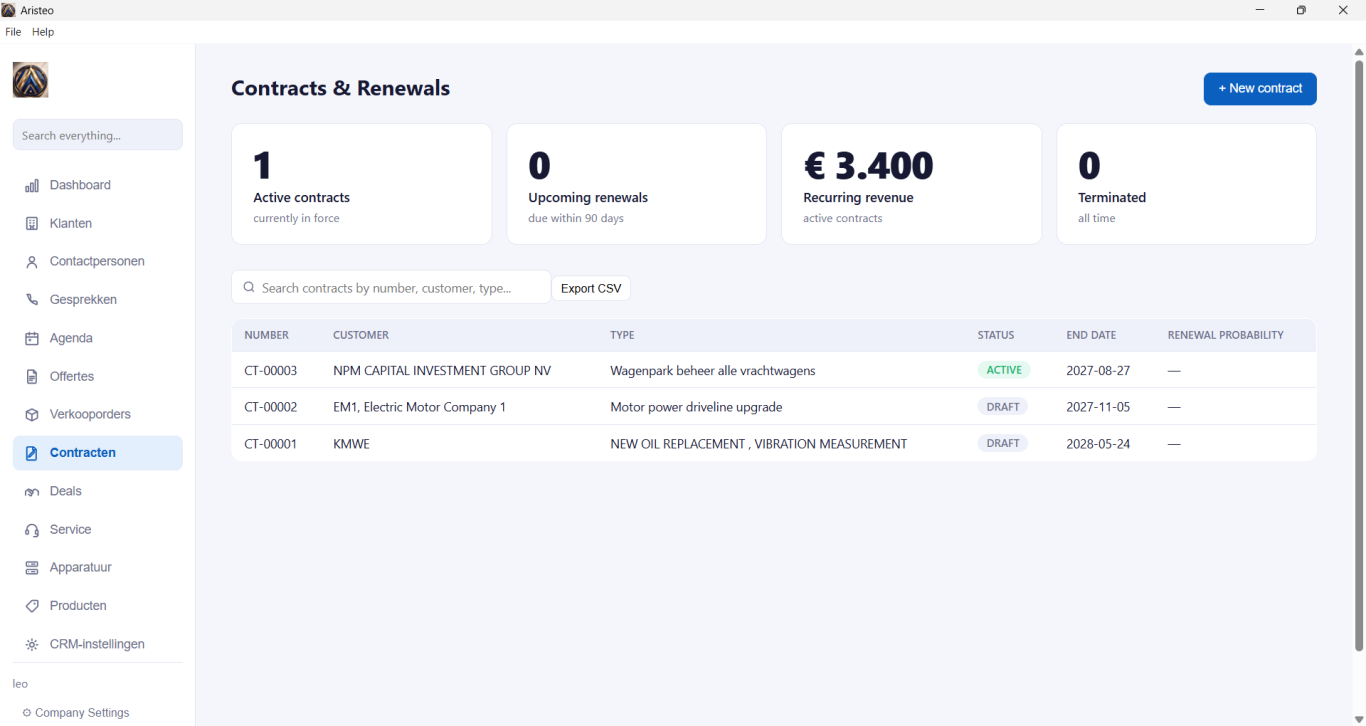This screenshot has height=726, width=1366.
Task: Click the Verkooporders box icon
Action: 32,415
